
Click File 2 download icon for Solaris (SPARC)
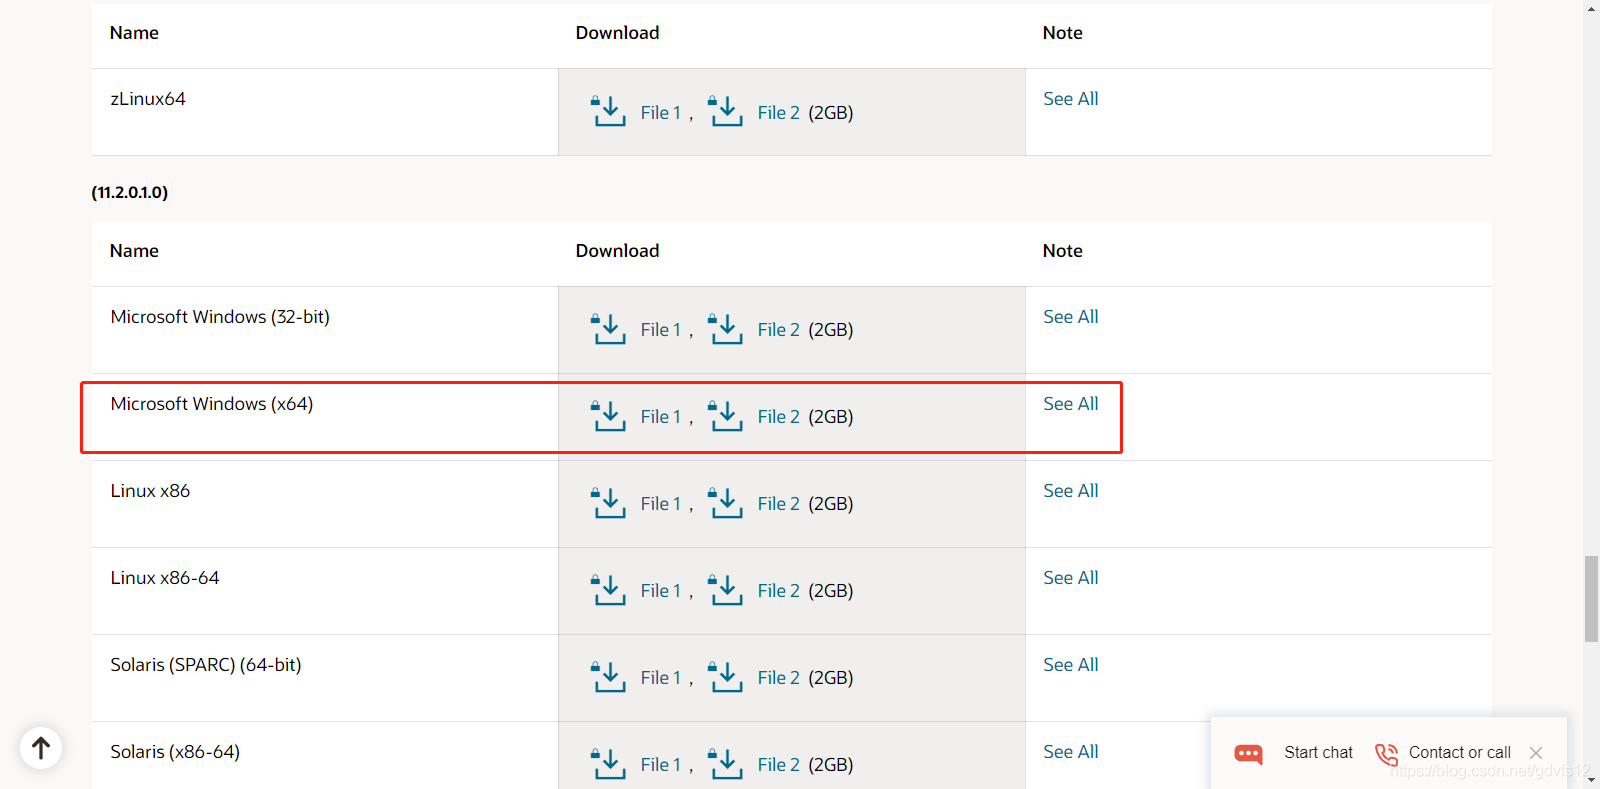point(725,676)
